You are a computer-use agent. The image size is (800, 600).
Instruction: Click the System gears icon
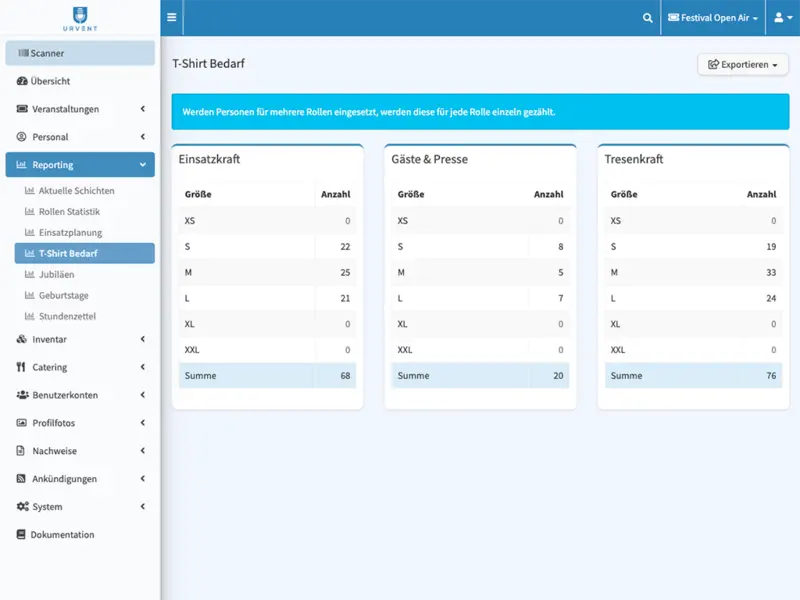(x=22, y=506)
